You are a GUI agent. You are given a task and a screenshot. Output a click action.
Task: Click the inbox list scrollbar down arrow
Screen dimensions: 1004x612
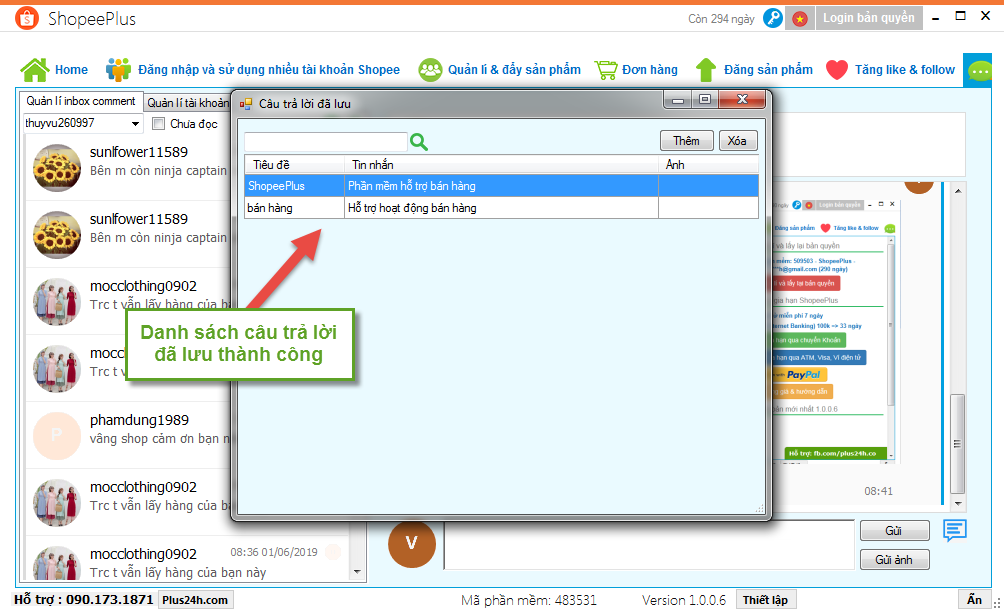click(358, 572)
